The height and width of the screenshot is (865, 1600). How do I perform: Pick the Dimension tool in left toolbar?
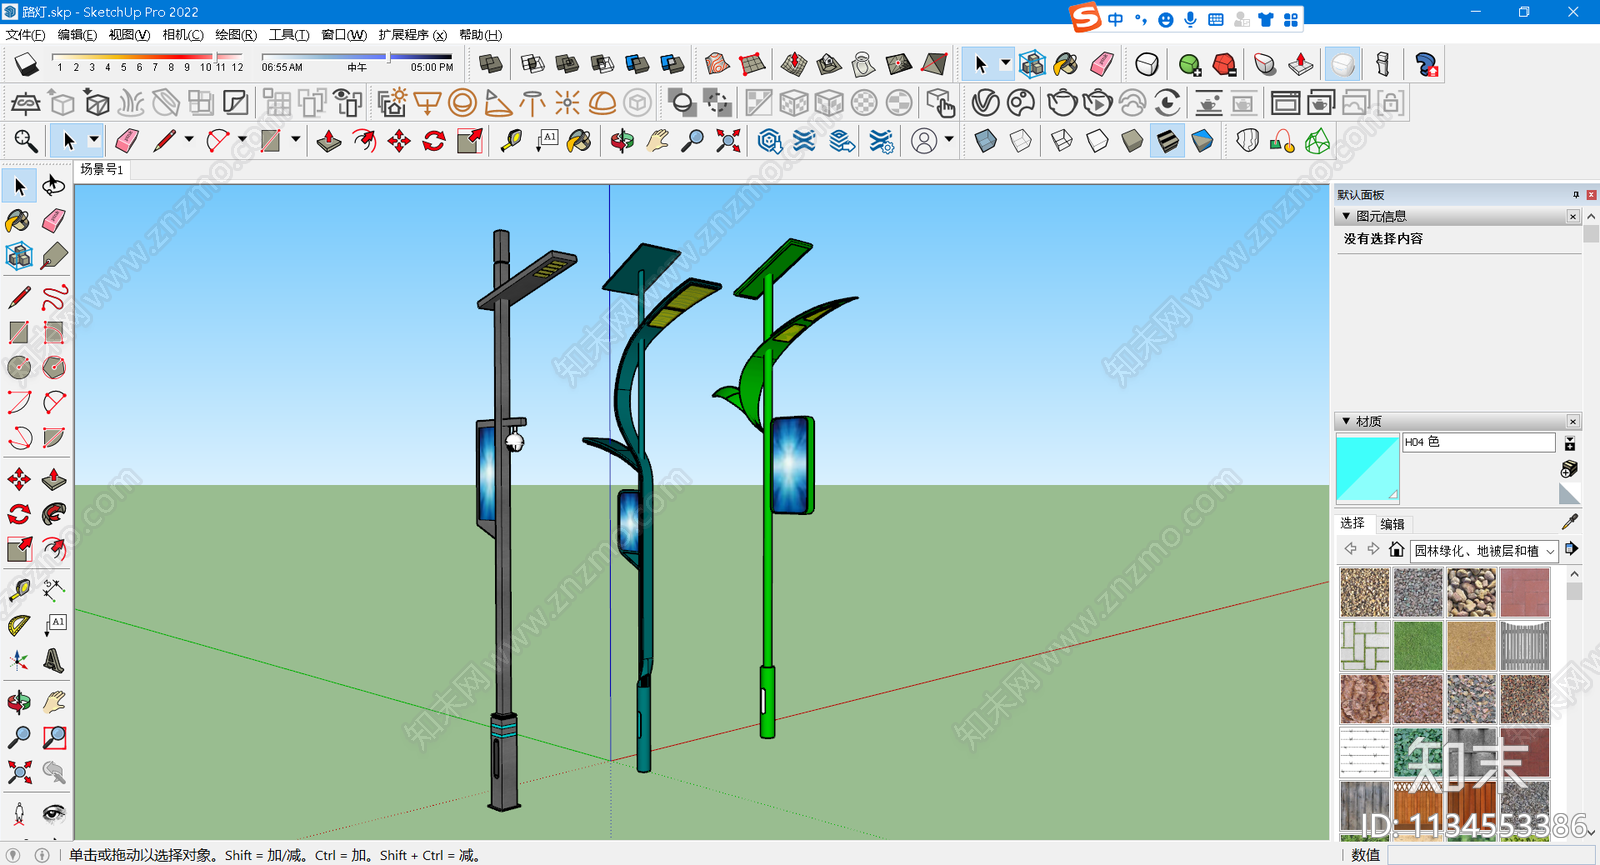tap(54, 590)
